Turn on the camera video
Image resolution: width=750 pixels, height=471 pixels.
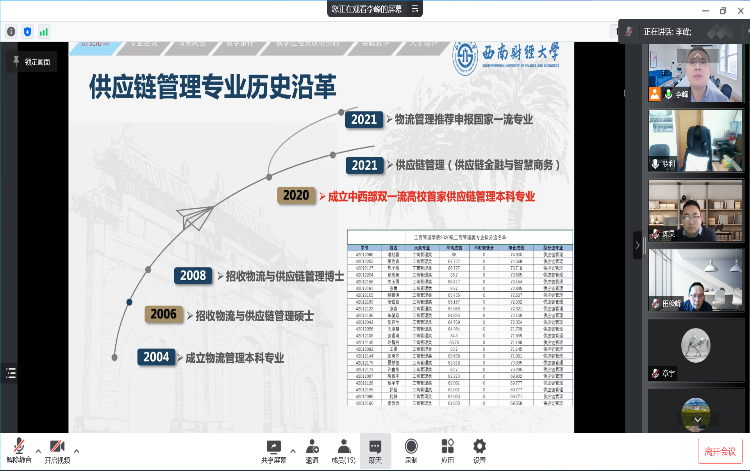click(x=57, y=448)
